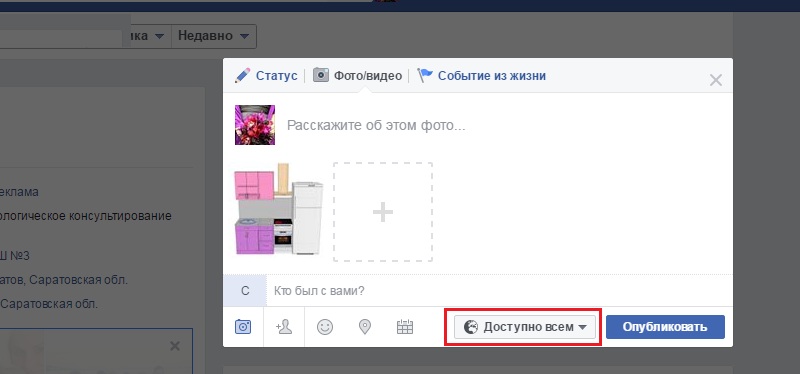This screenshot has width=800, height=374.
Task: Click the location pin icon
Action: [365, 327]
